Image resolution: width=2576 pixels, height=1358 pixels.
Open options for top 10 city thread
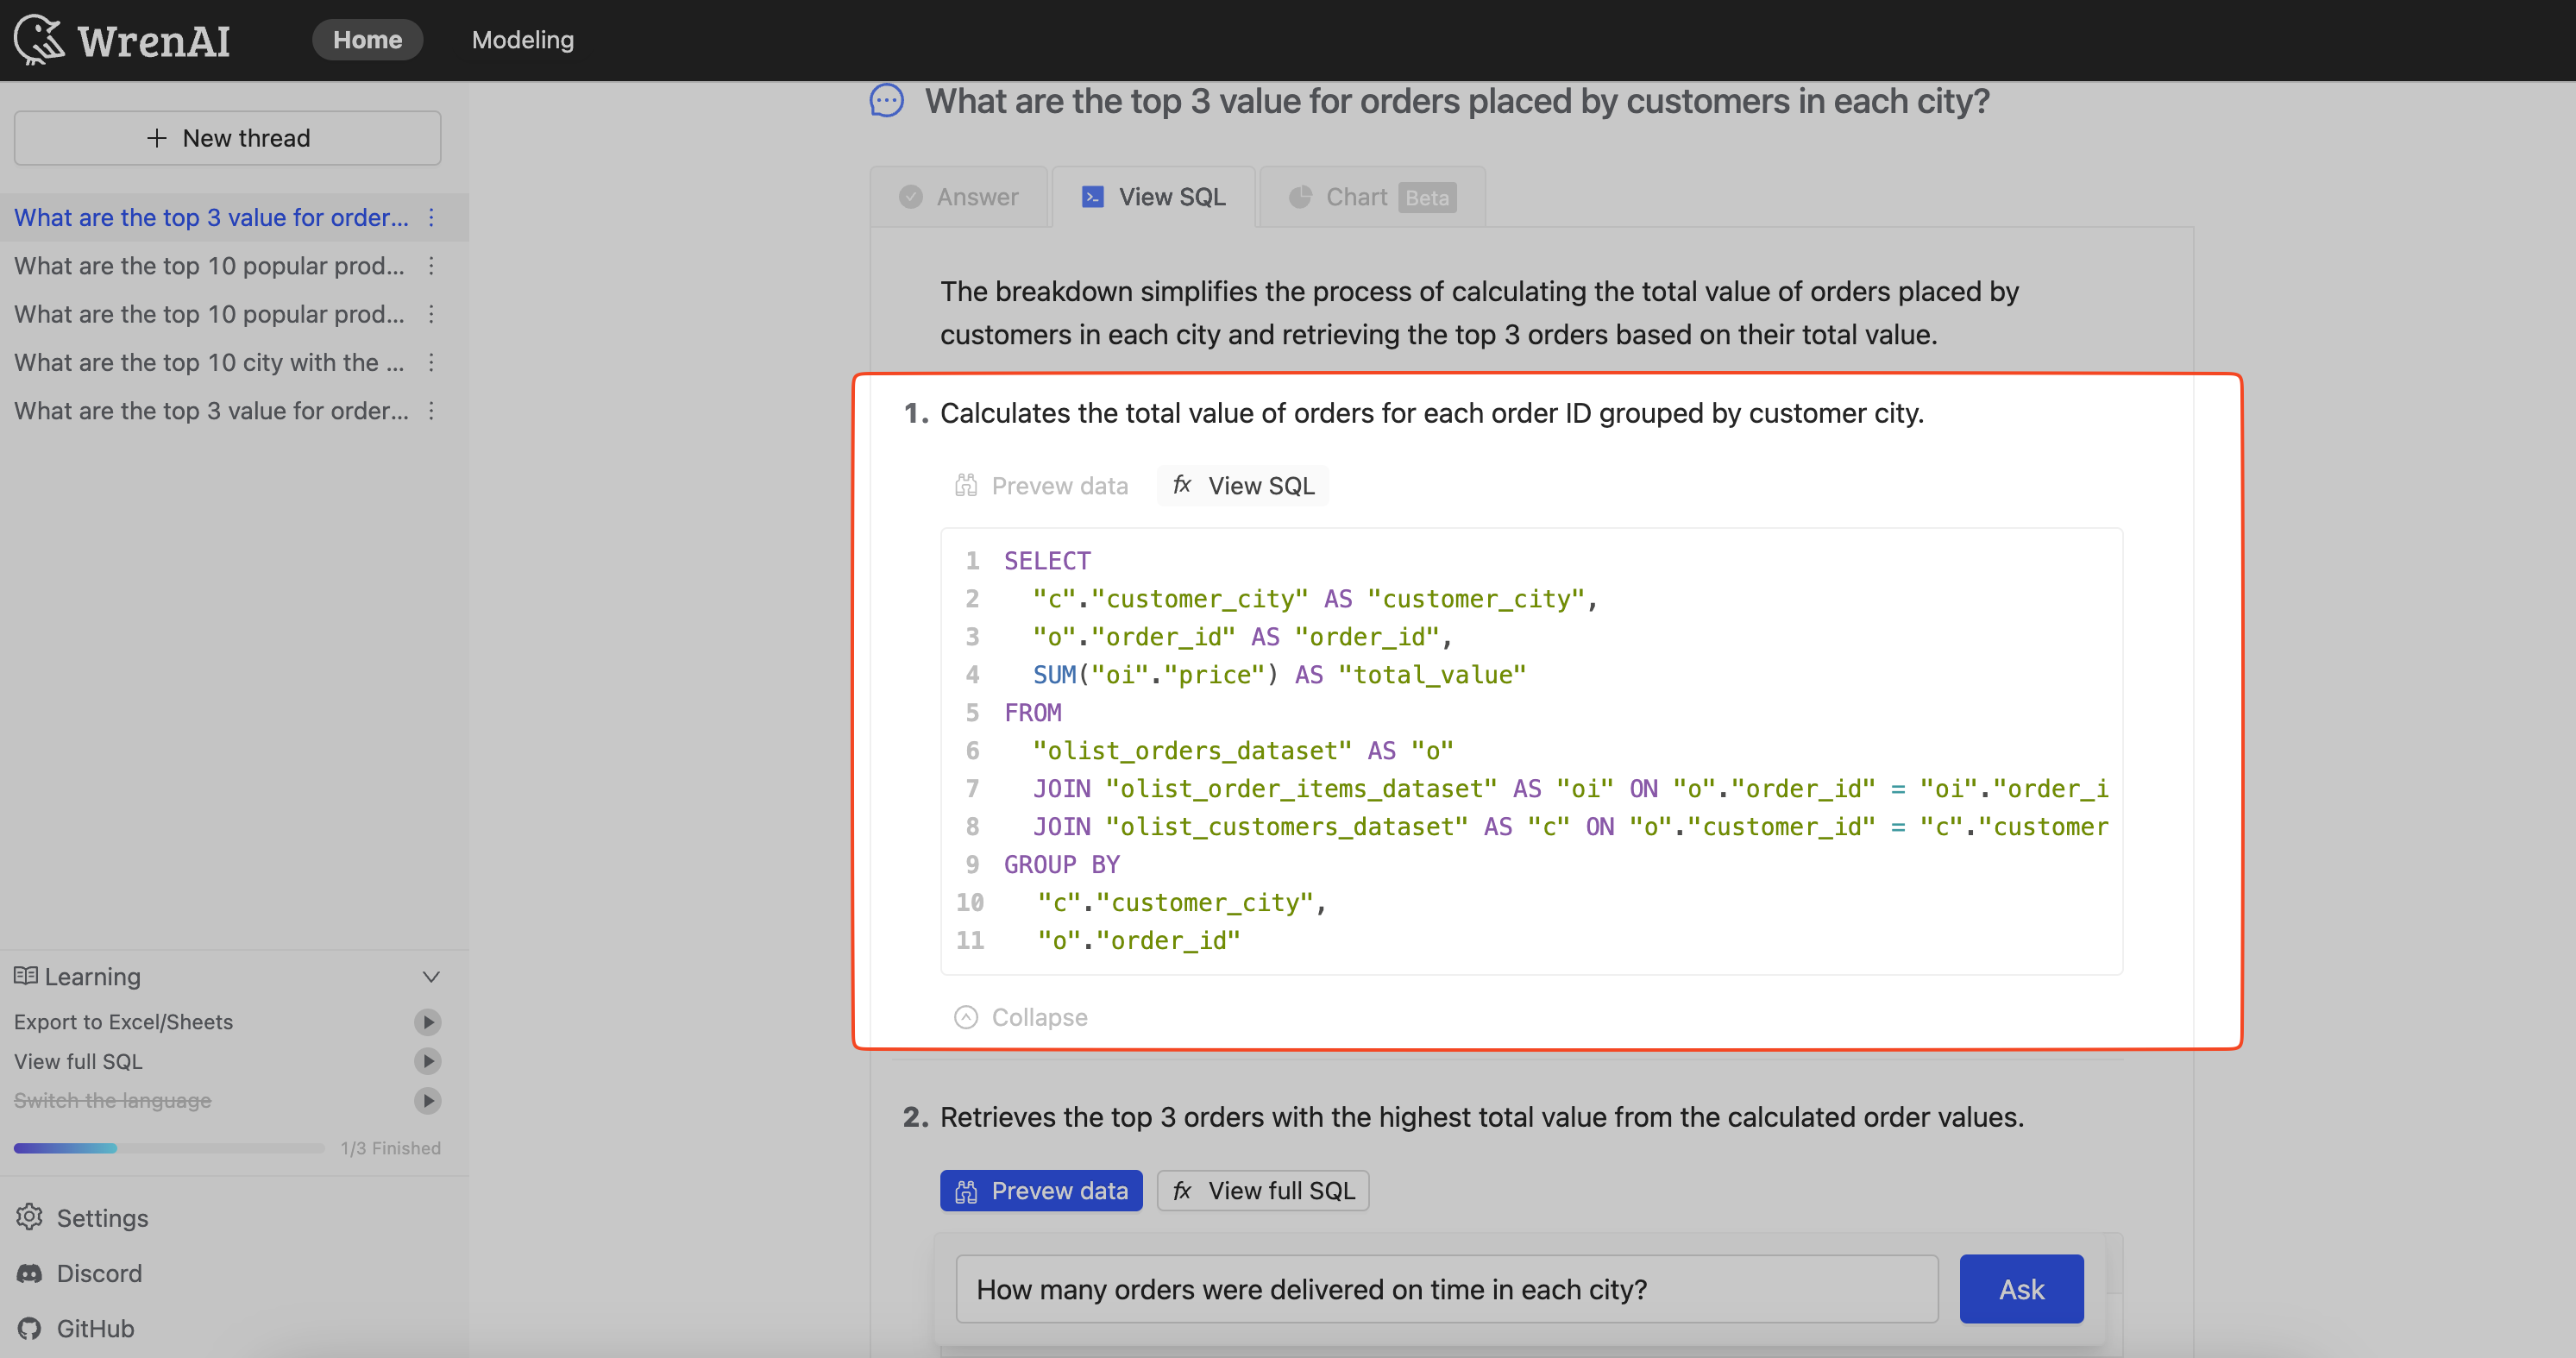[x=431, y=362]
